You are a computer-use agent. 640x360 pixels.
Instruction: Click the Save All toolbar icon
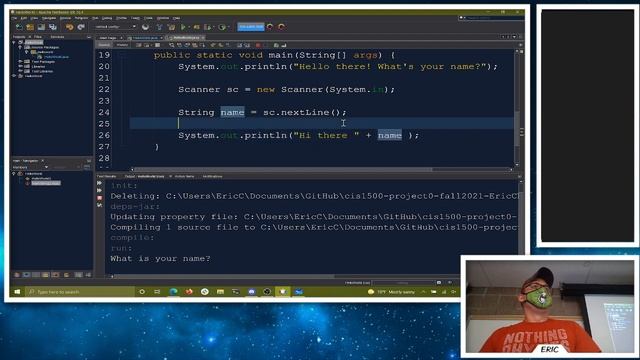click(52, 27)
